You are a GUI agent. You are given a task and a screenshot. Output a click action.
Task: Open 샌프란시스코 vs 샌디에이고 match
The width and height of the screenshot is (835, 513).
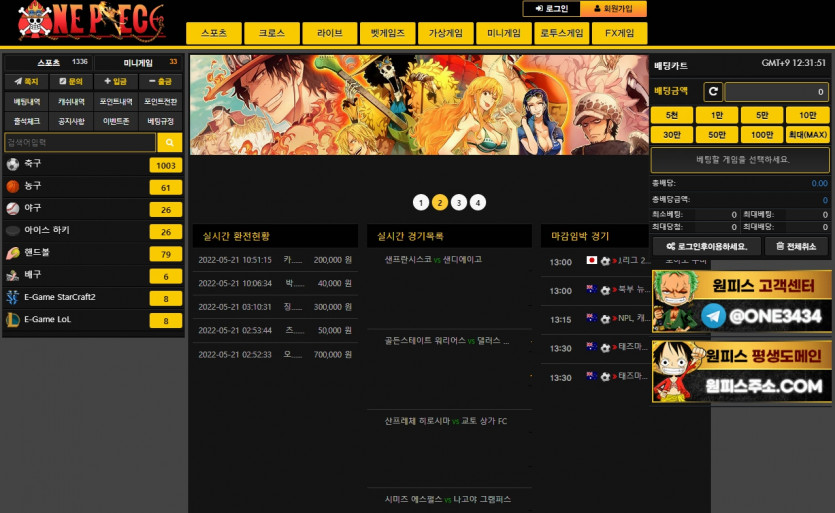[433, 259]
